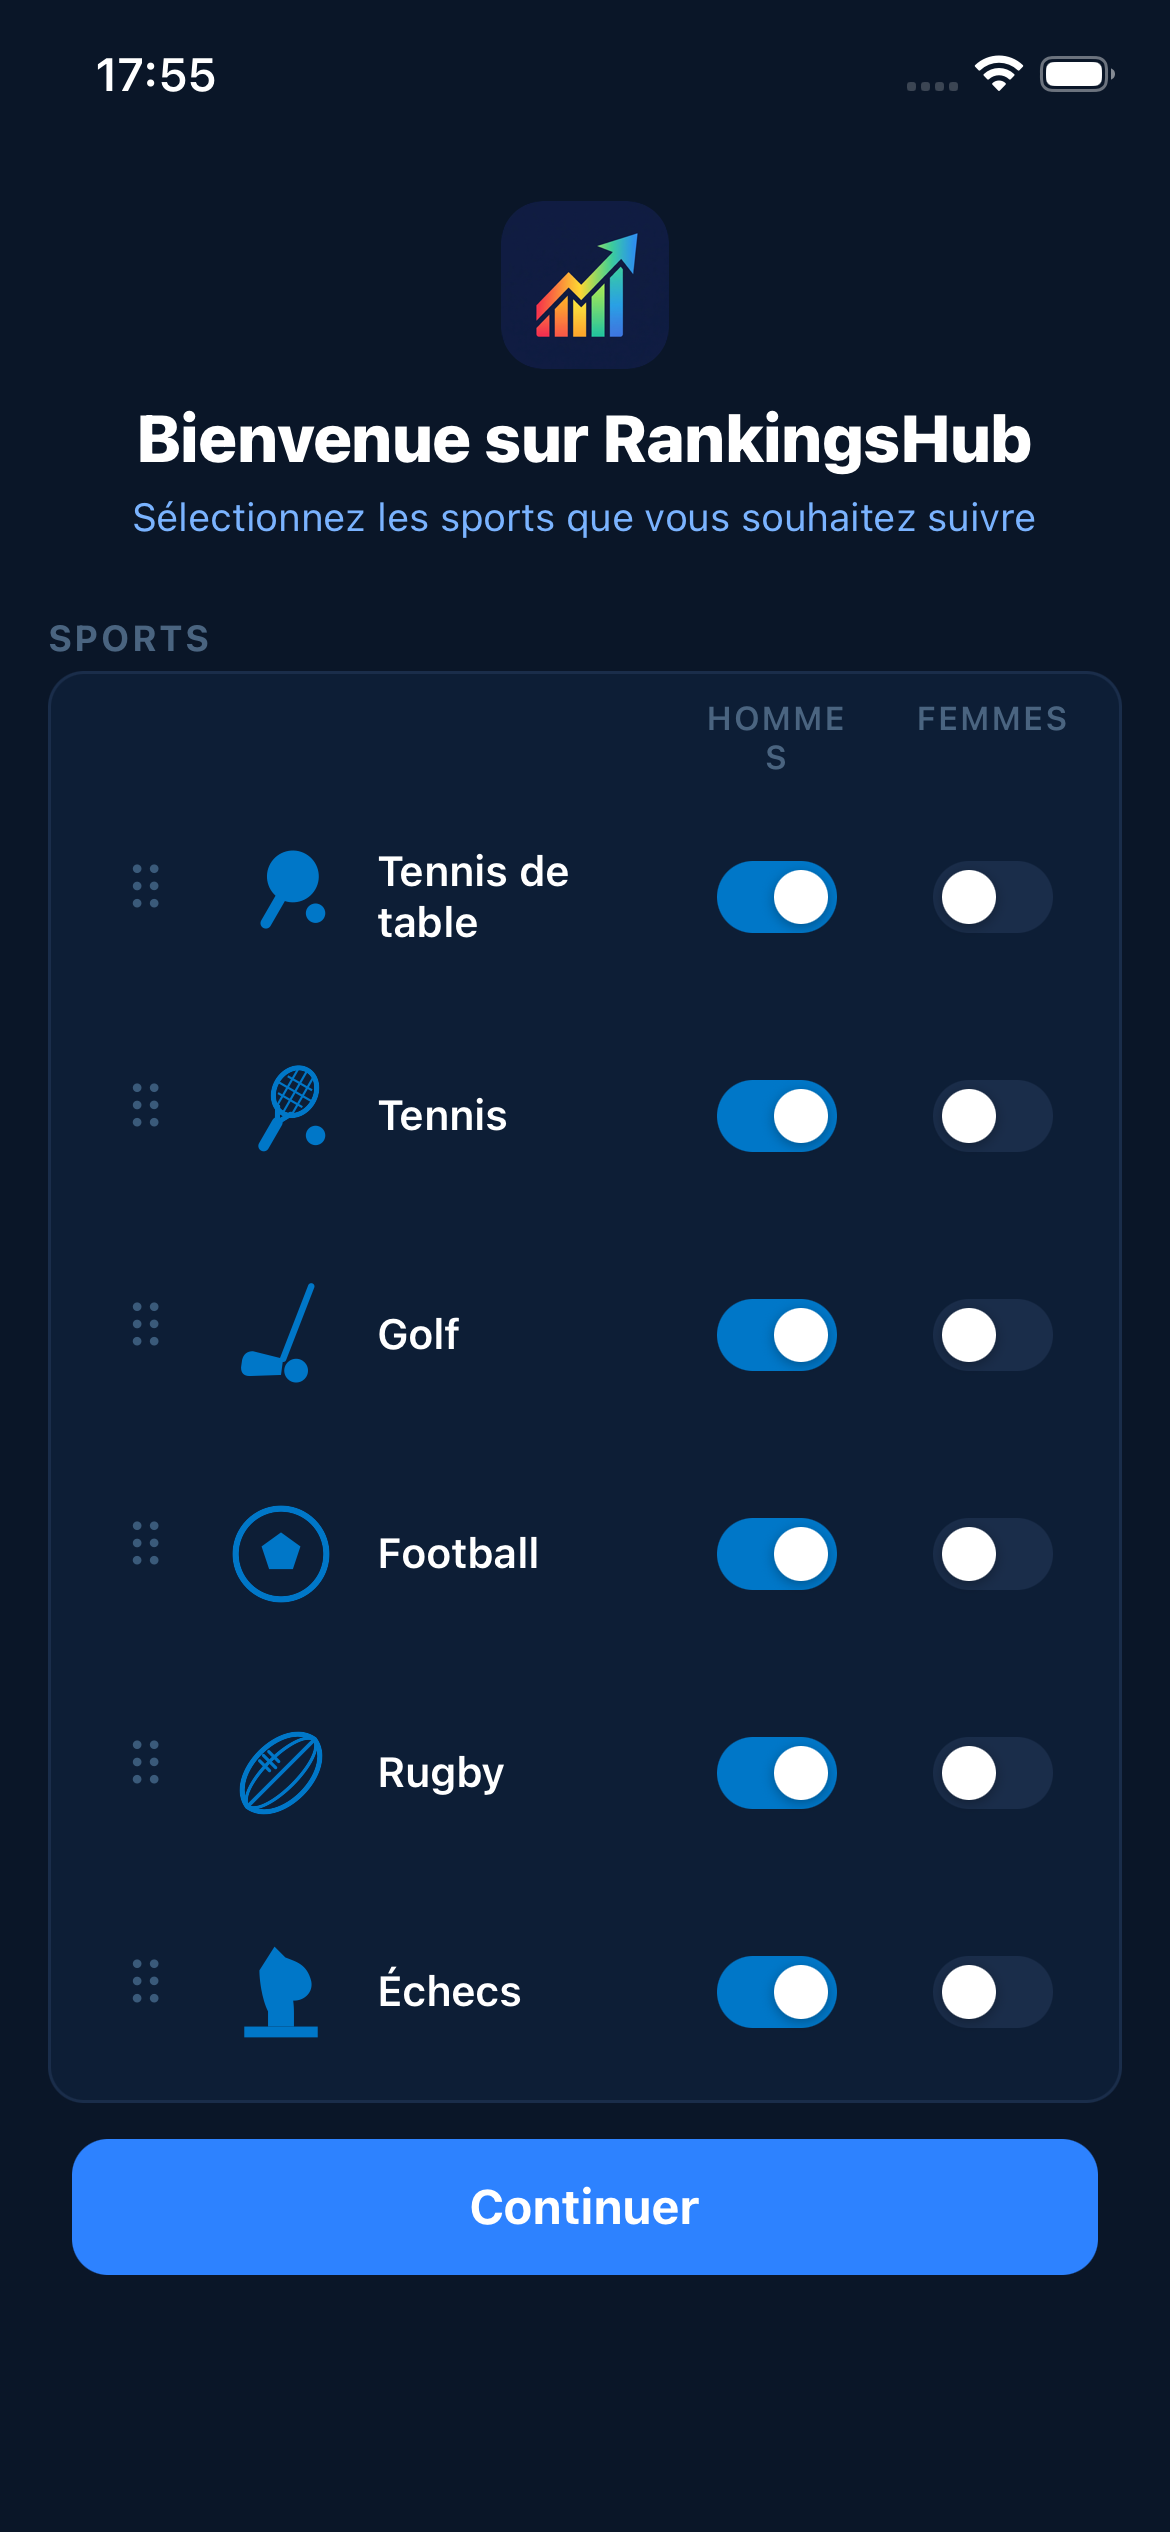Enable the Femmes toggle for Rugby

pyautogui.click(x=992, y=1773)
